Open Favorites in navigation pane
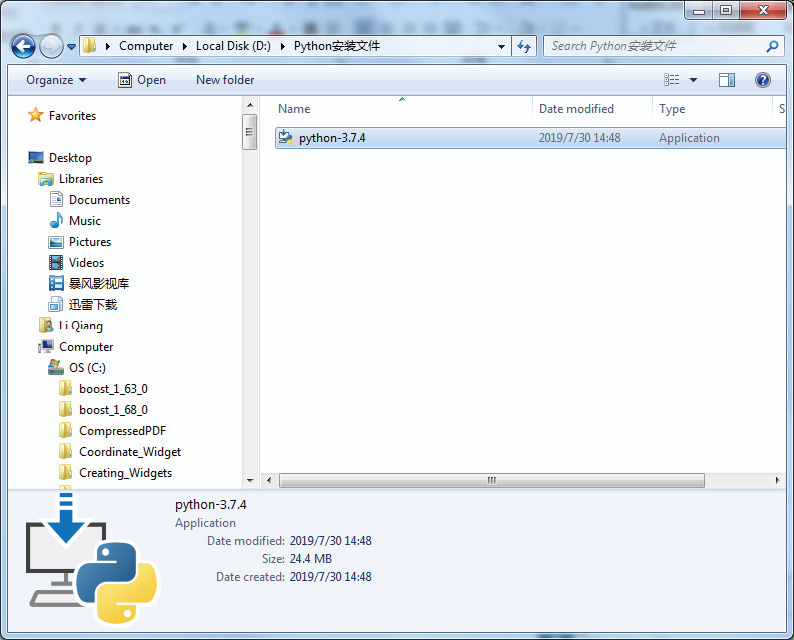 click(72, 116)
